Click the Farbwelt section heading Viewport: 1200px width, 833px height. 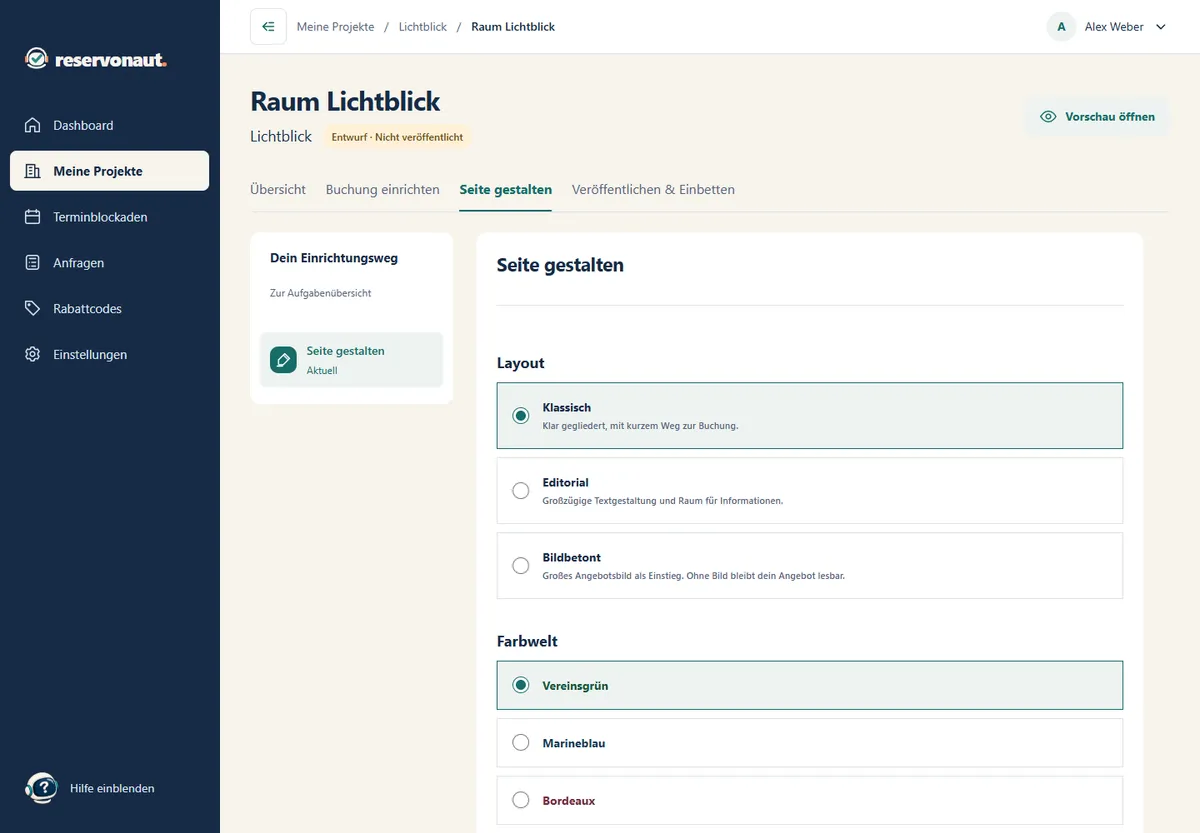[x=527, y=641]
